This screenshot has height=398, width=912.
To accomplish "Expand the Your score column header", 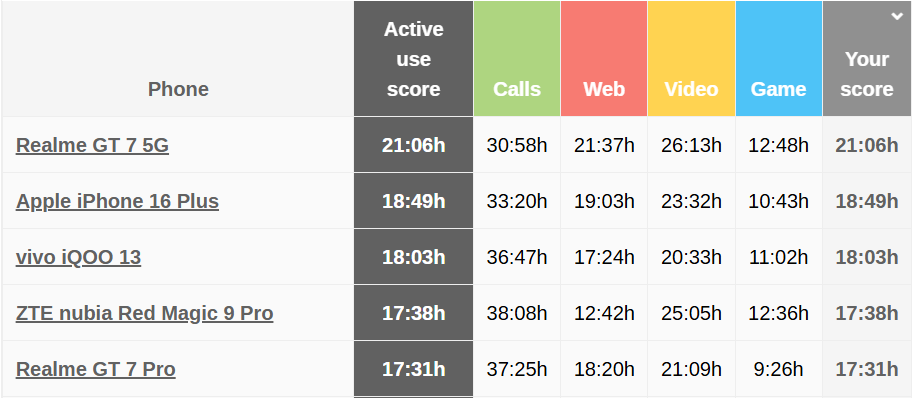I will tap(867, 59).
